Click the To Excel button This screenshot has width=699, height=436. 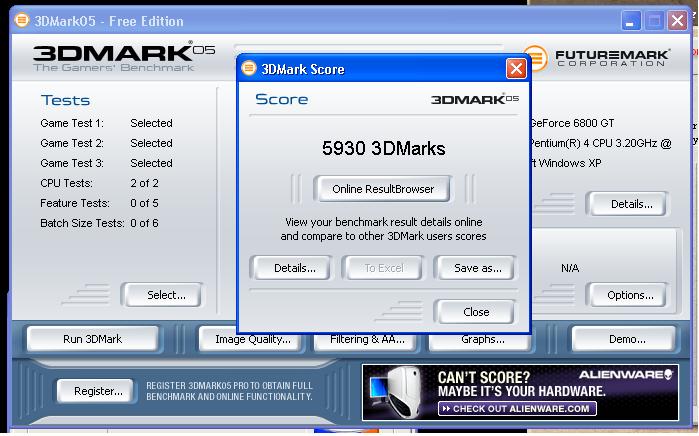tap(383, 268)
